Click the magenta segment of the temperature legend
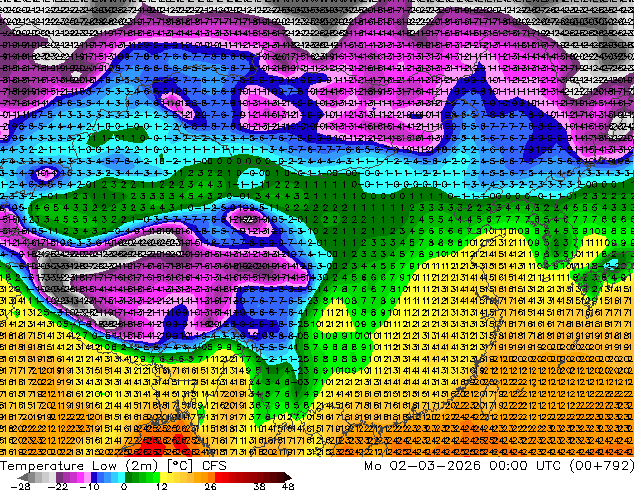The image size is (634, 490). [x=80, y=477]
